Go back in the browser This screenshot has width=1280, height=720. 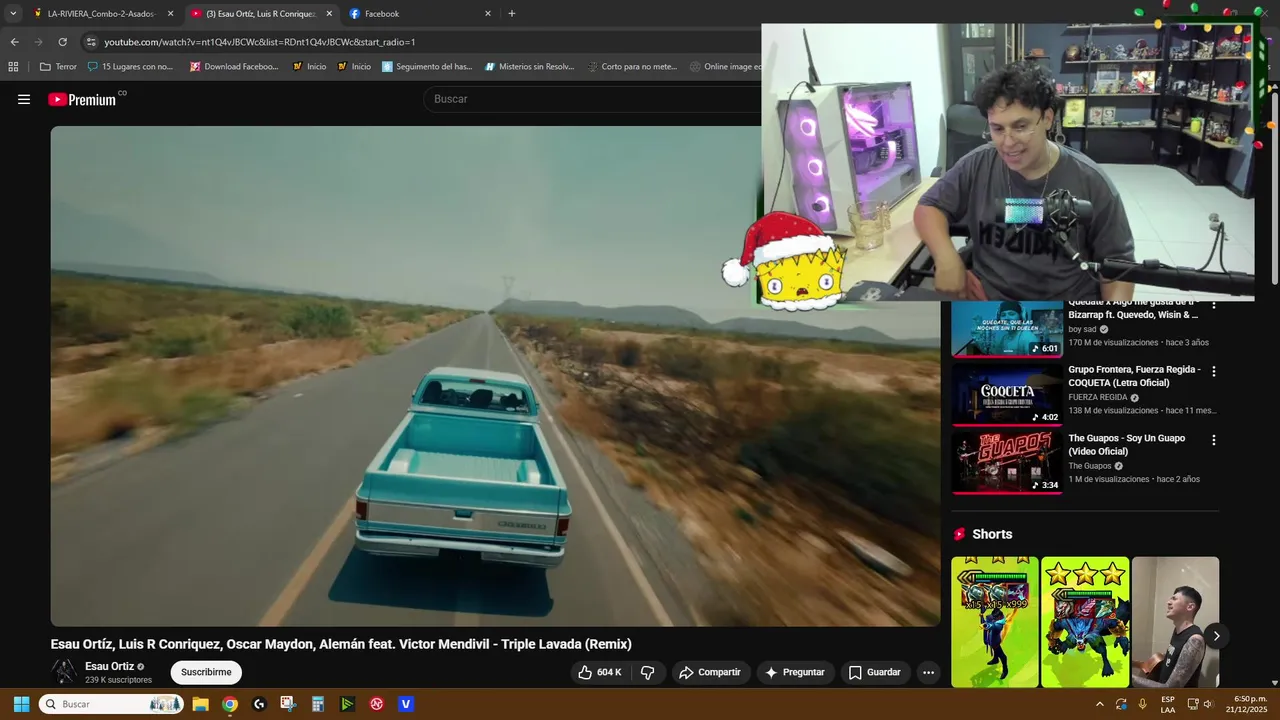(x=14, y=42)
